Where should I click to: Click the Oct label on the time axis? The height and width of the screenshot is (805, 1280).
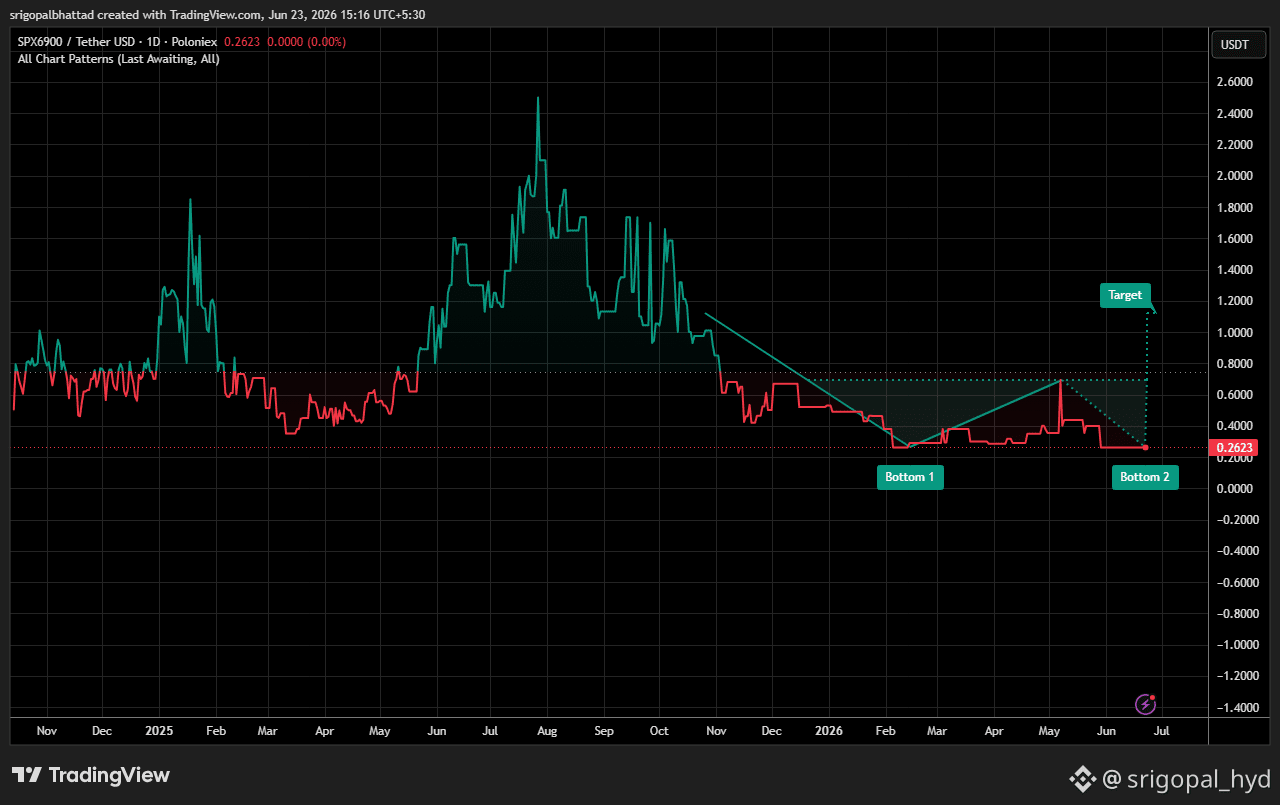[659, 731]
